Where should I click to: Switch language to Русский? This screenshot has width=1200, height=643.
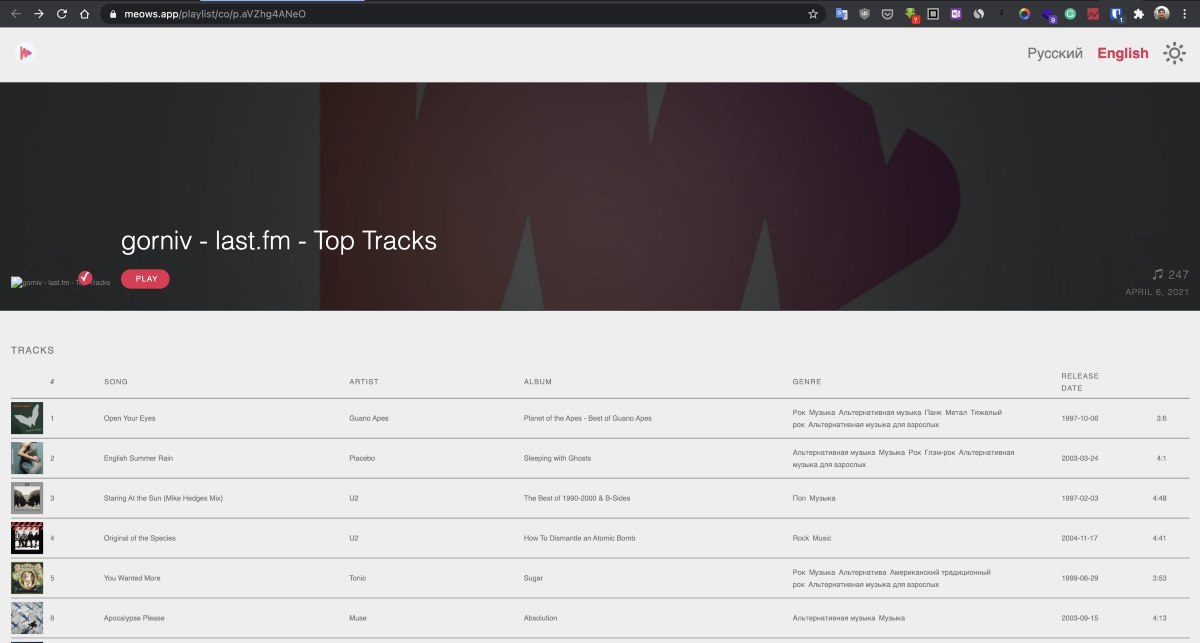pos(1055,53)
